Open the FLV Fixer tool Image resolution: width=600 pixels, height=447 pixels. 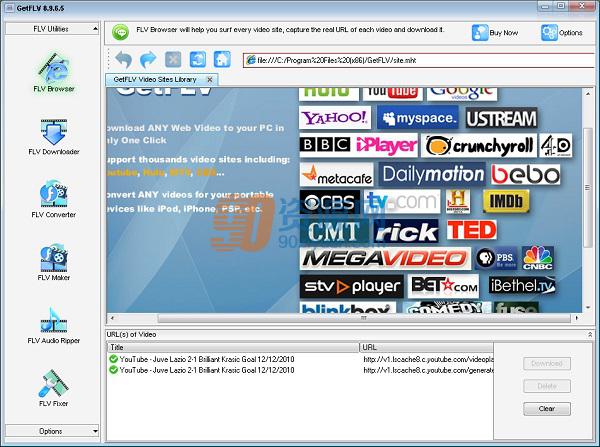click(54, 388)
